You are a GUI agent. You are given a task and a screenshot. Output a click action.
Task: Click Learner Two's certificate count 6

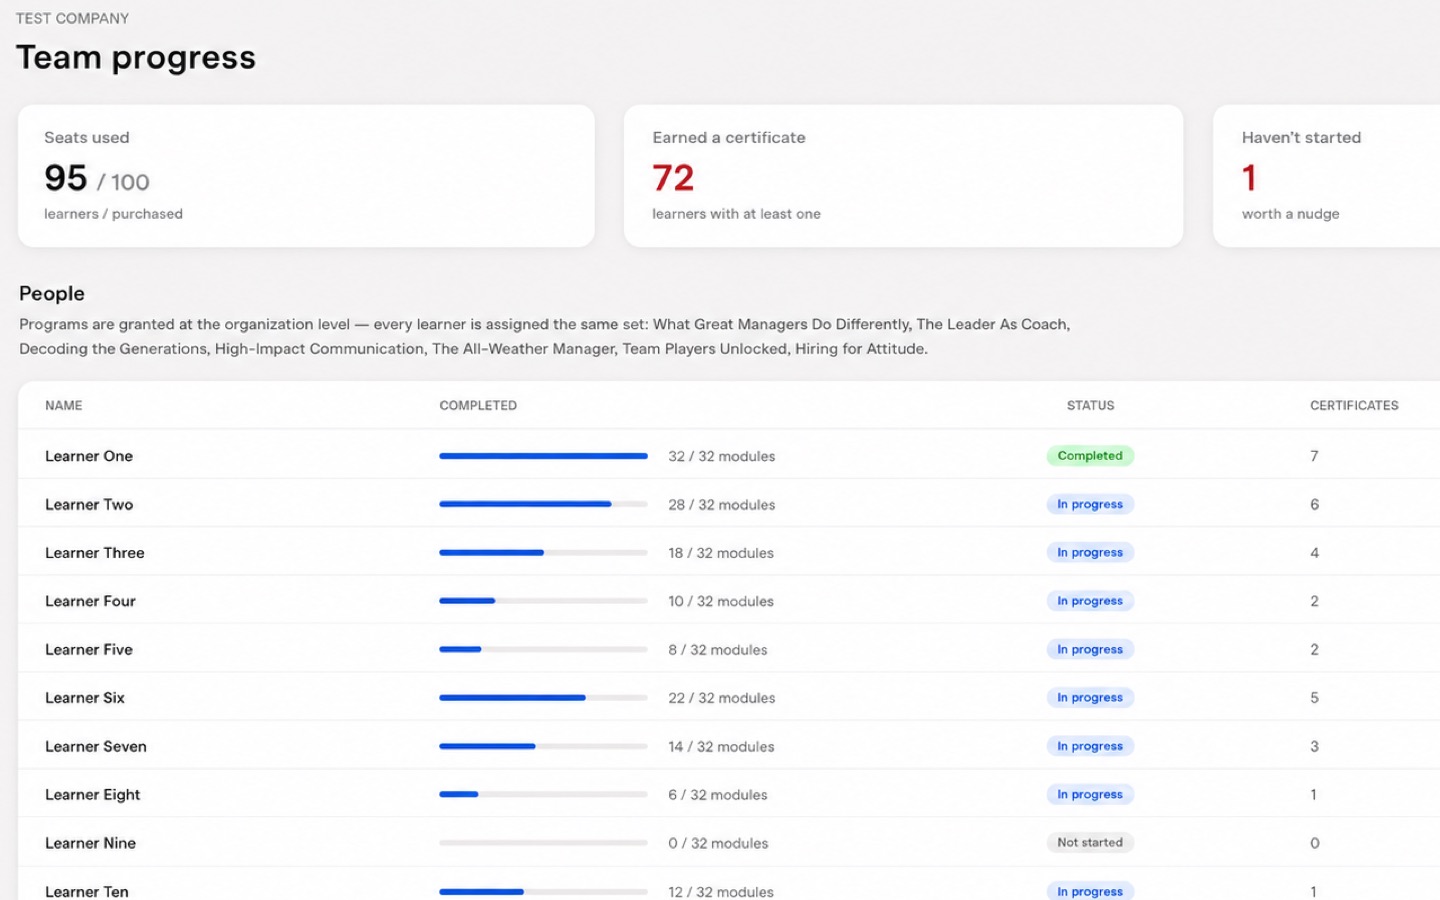pyautogui.click(x=1314, y=504)
